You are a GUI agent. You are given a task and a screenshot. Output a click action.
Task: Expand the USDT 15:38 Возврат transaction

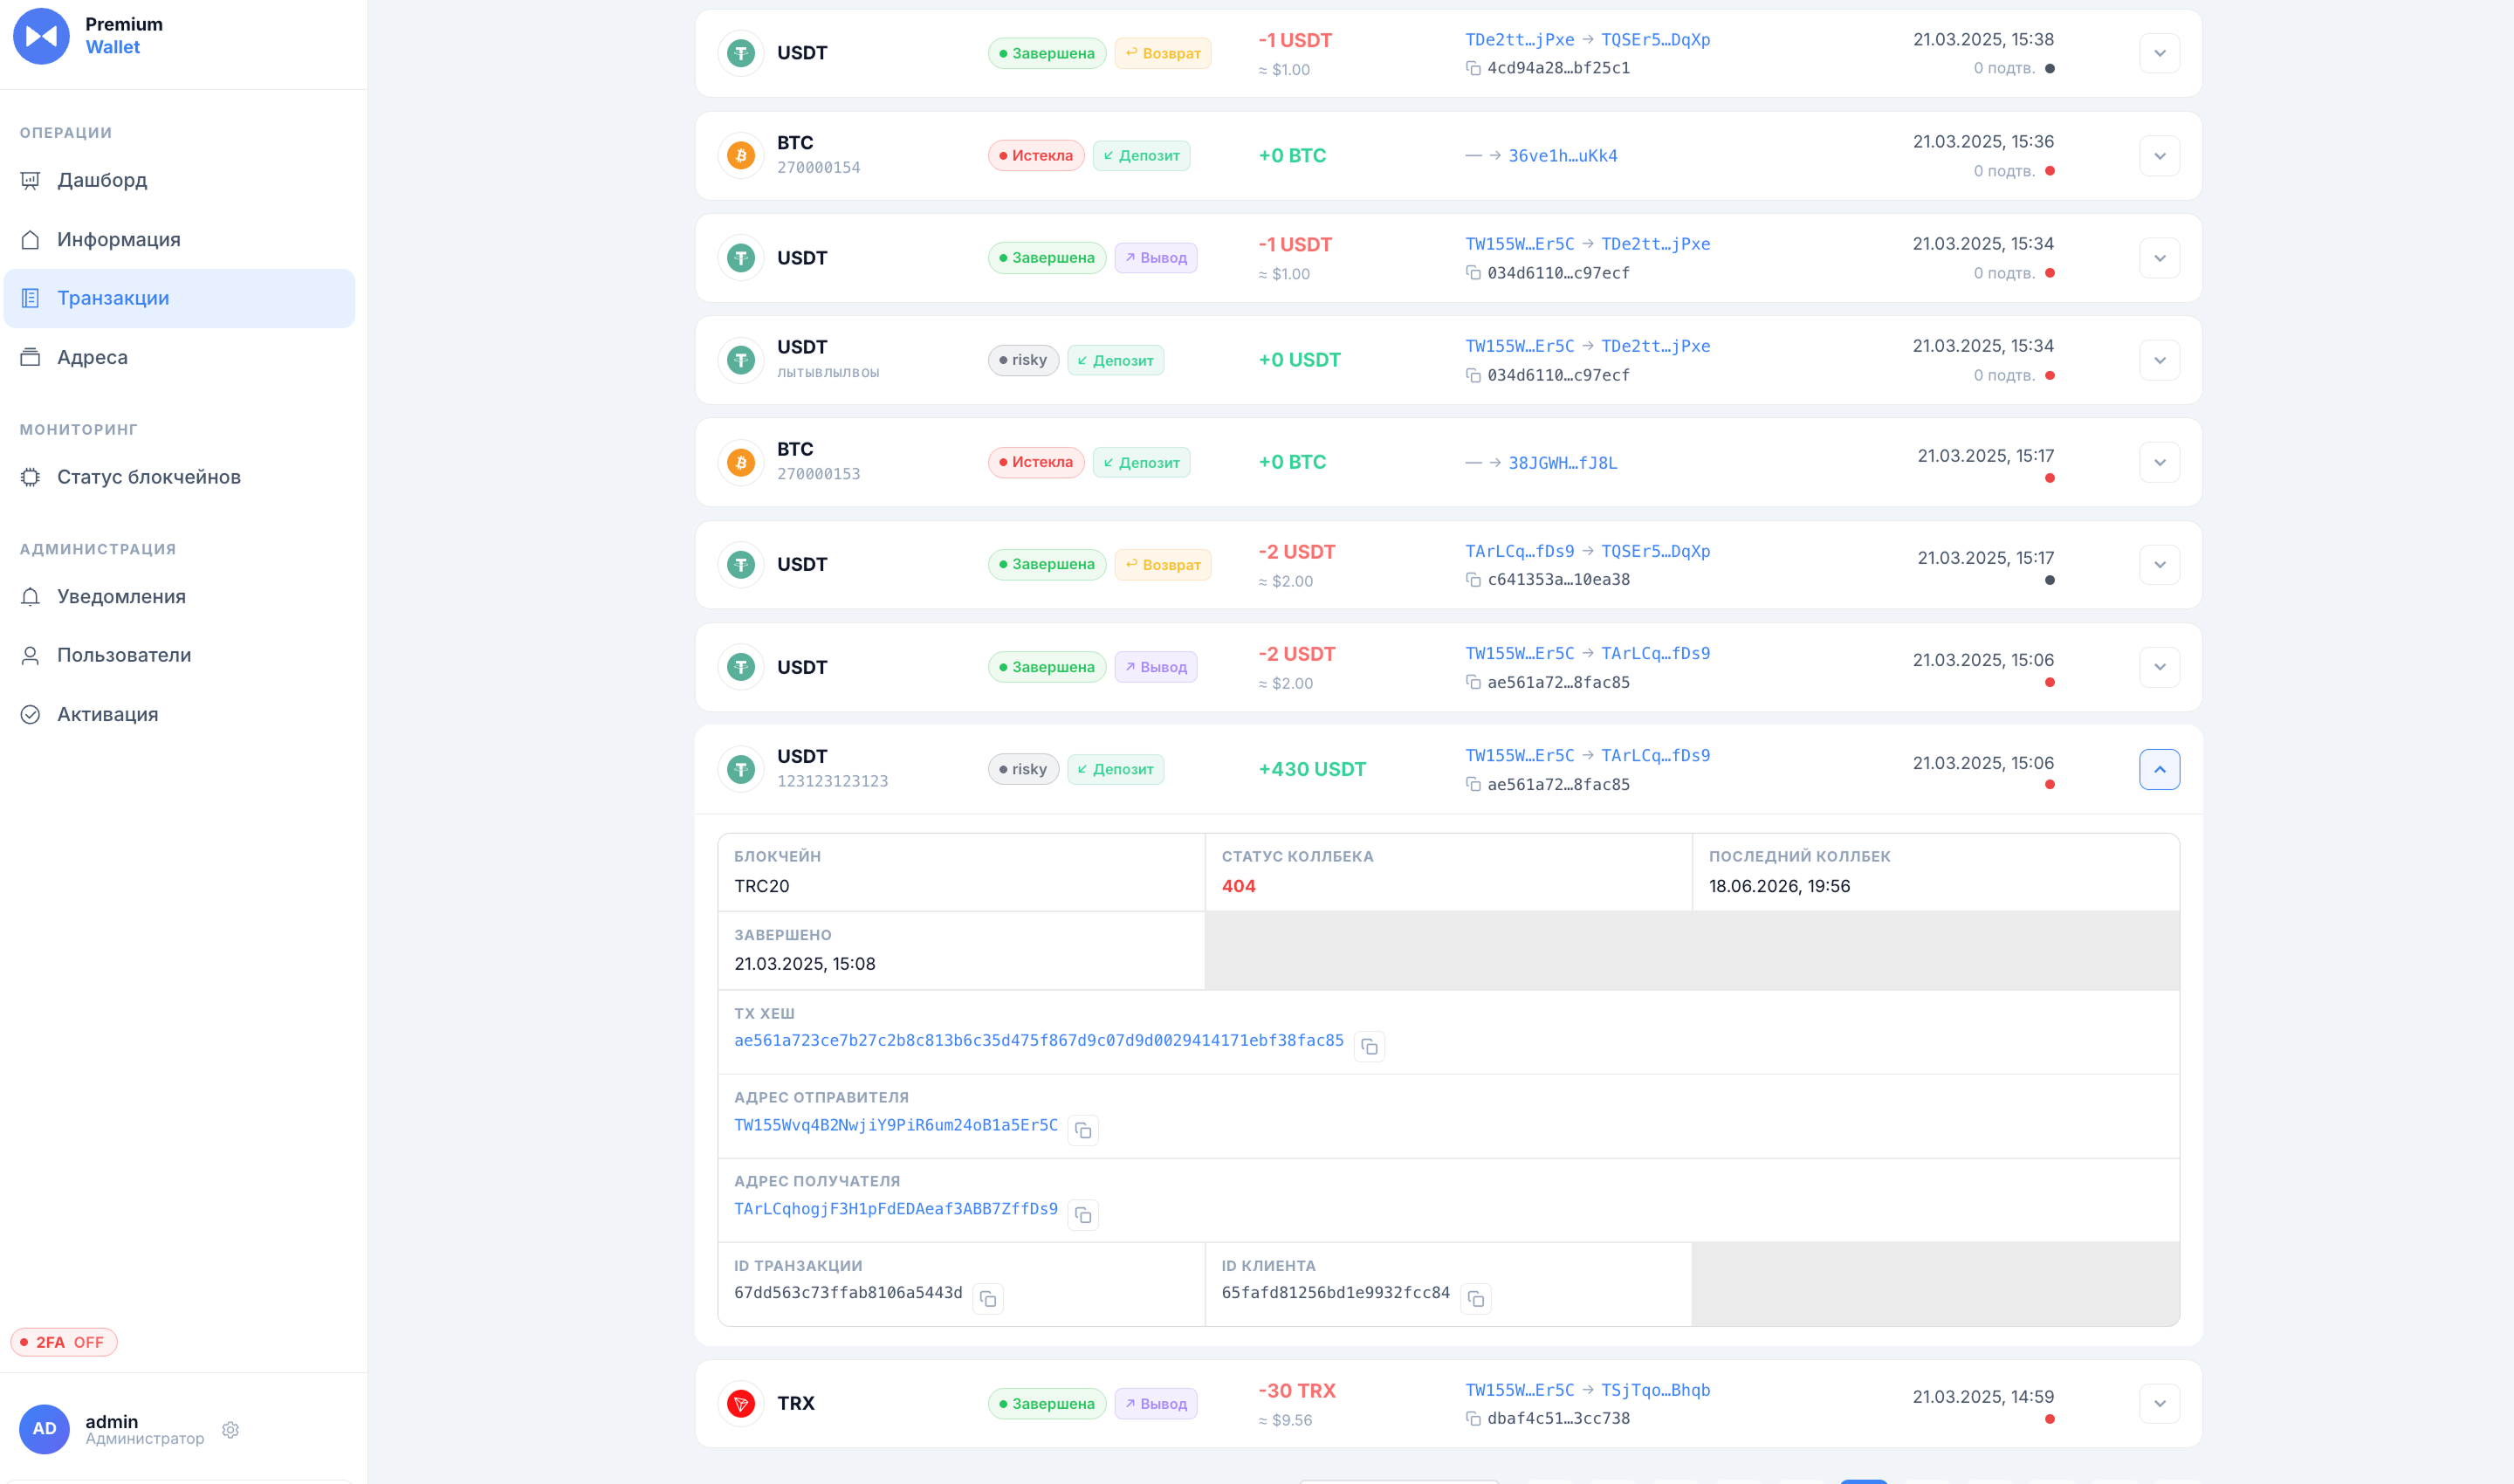pyautogui.click(x=2159, y=53)
